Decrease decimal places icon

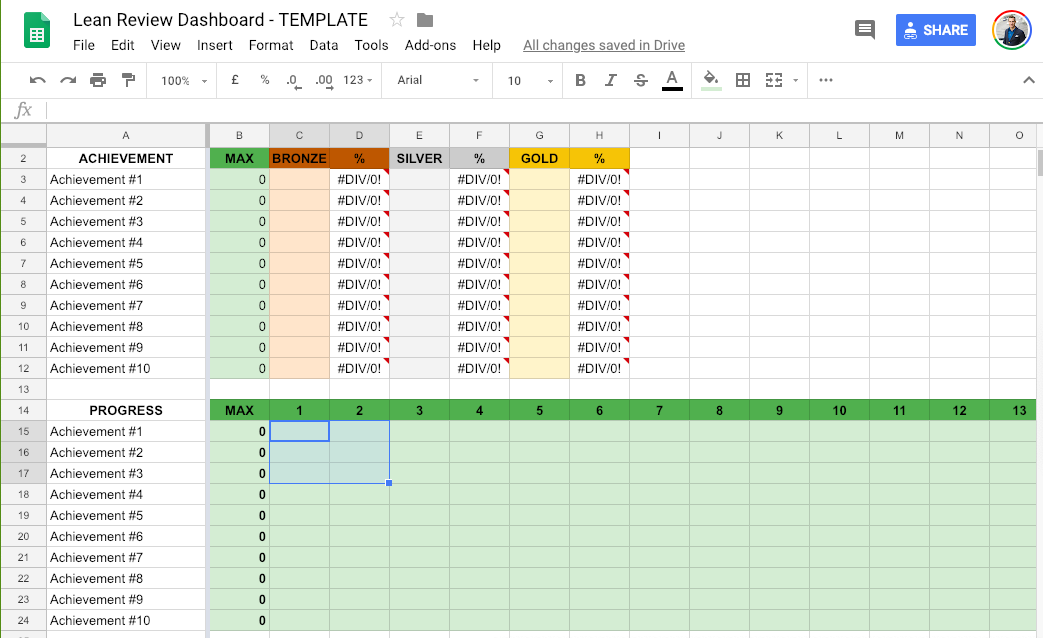coord(293,81)
